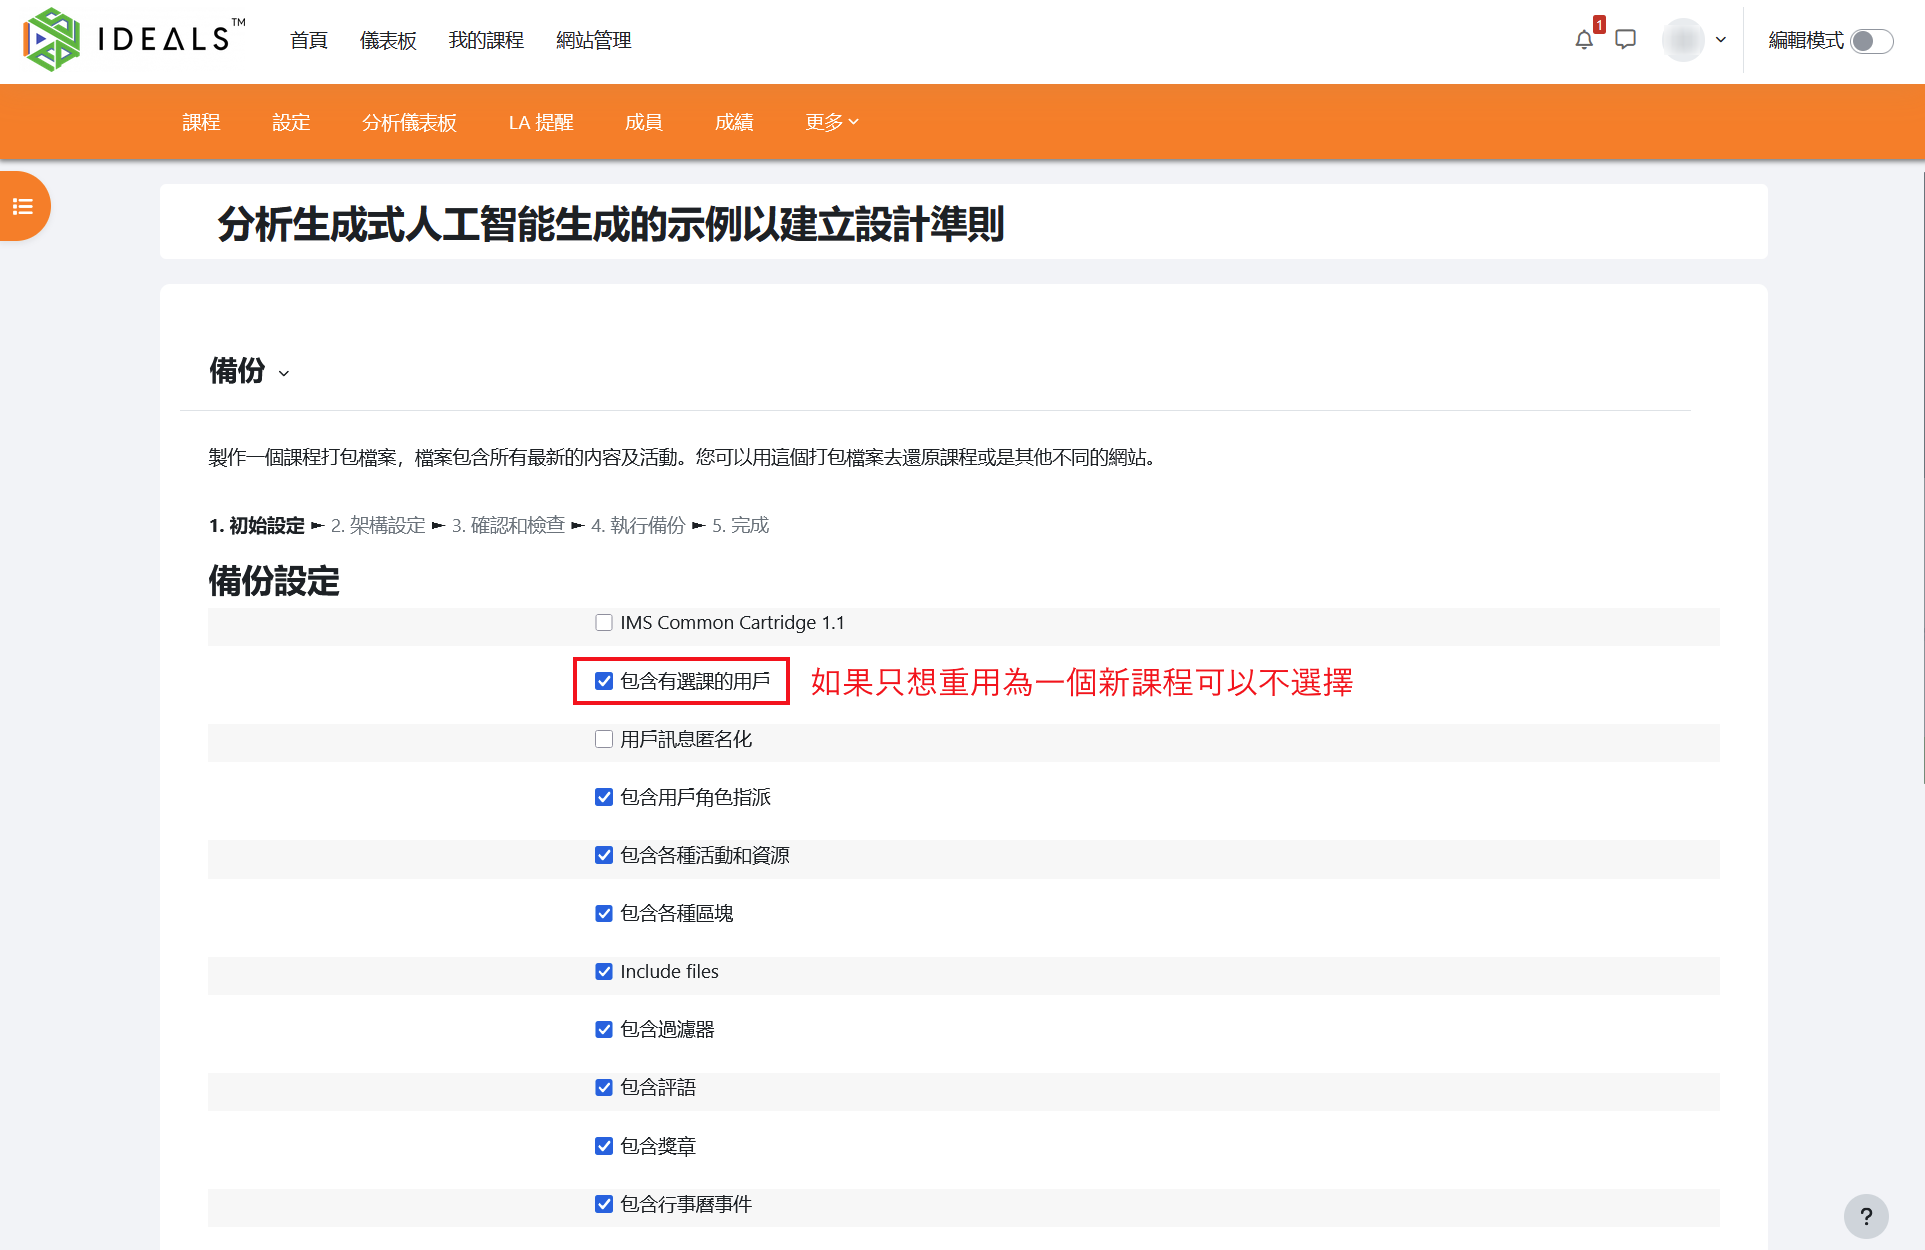Viewport: 1925px width, 1250px height.
Task: Enable the 用戶訊息匿名化 checkbox
Action: click(604, 739)
